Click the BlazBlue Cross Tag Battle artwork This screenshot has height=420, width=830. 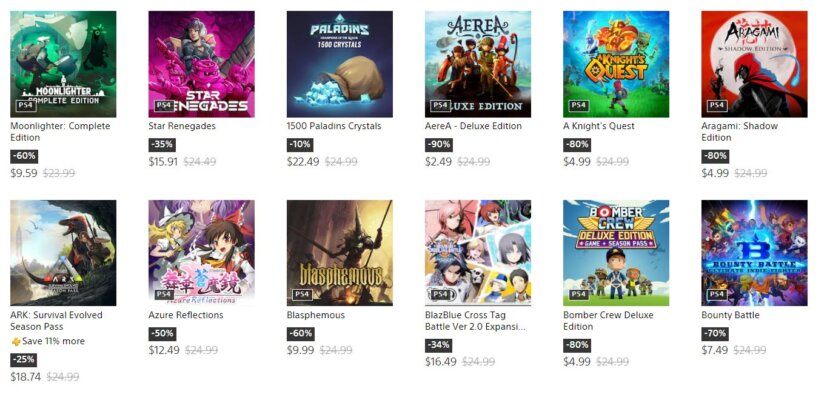(x=477, y=253)
